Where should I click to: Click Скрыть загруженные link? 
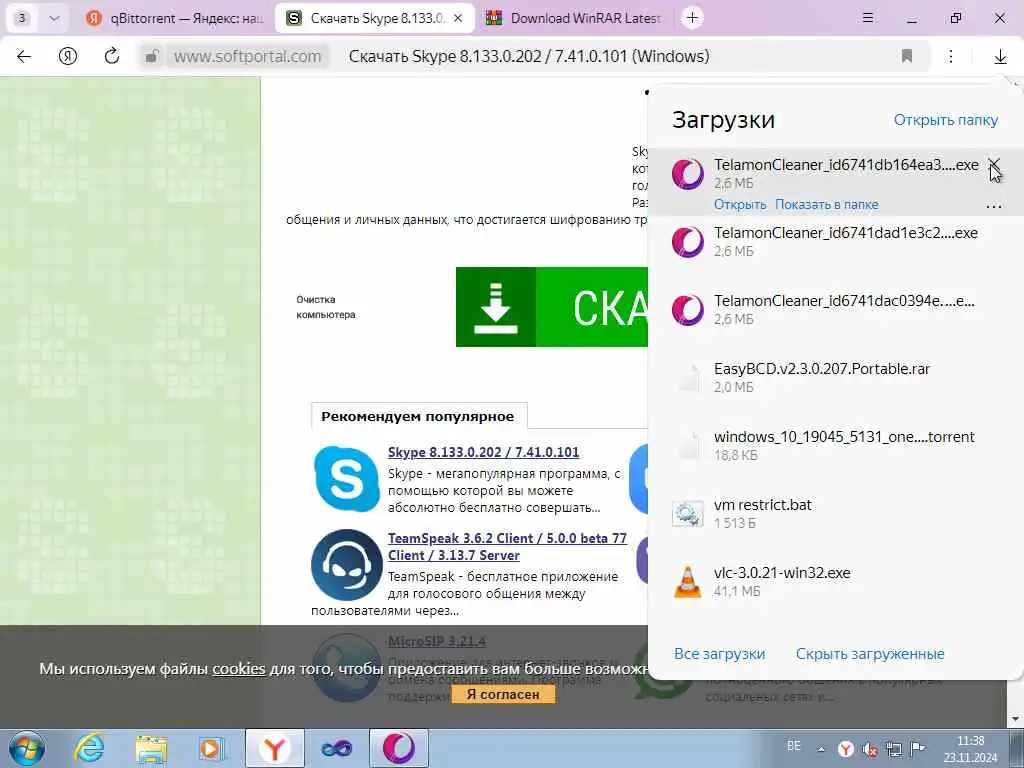(870, 654)
